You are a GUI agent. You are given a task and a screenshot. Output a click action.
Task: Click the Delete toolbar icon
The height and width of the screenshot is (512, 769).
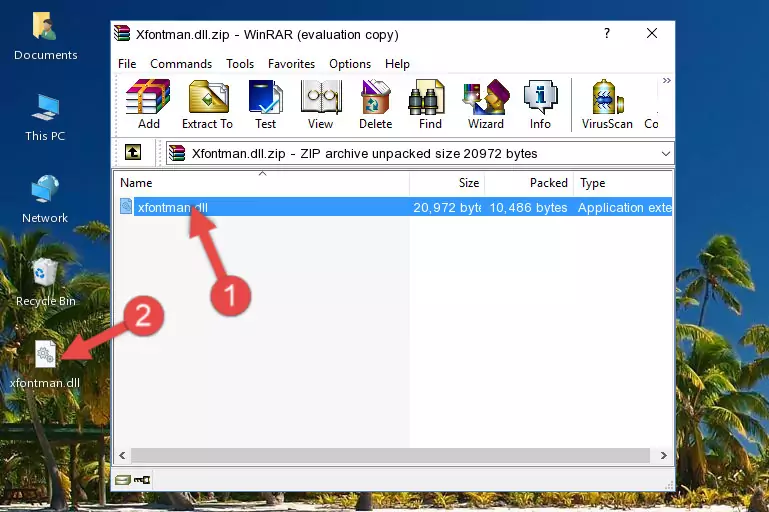click(x=376, y=104)
